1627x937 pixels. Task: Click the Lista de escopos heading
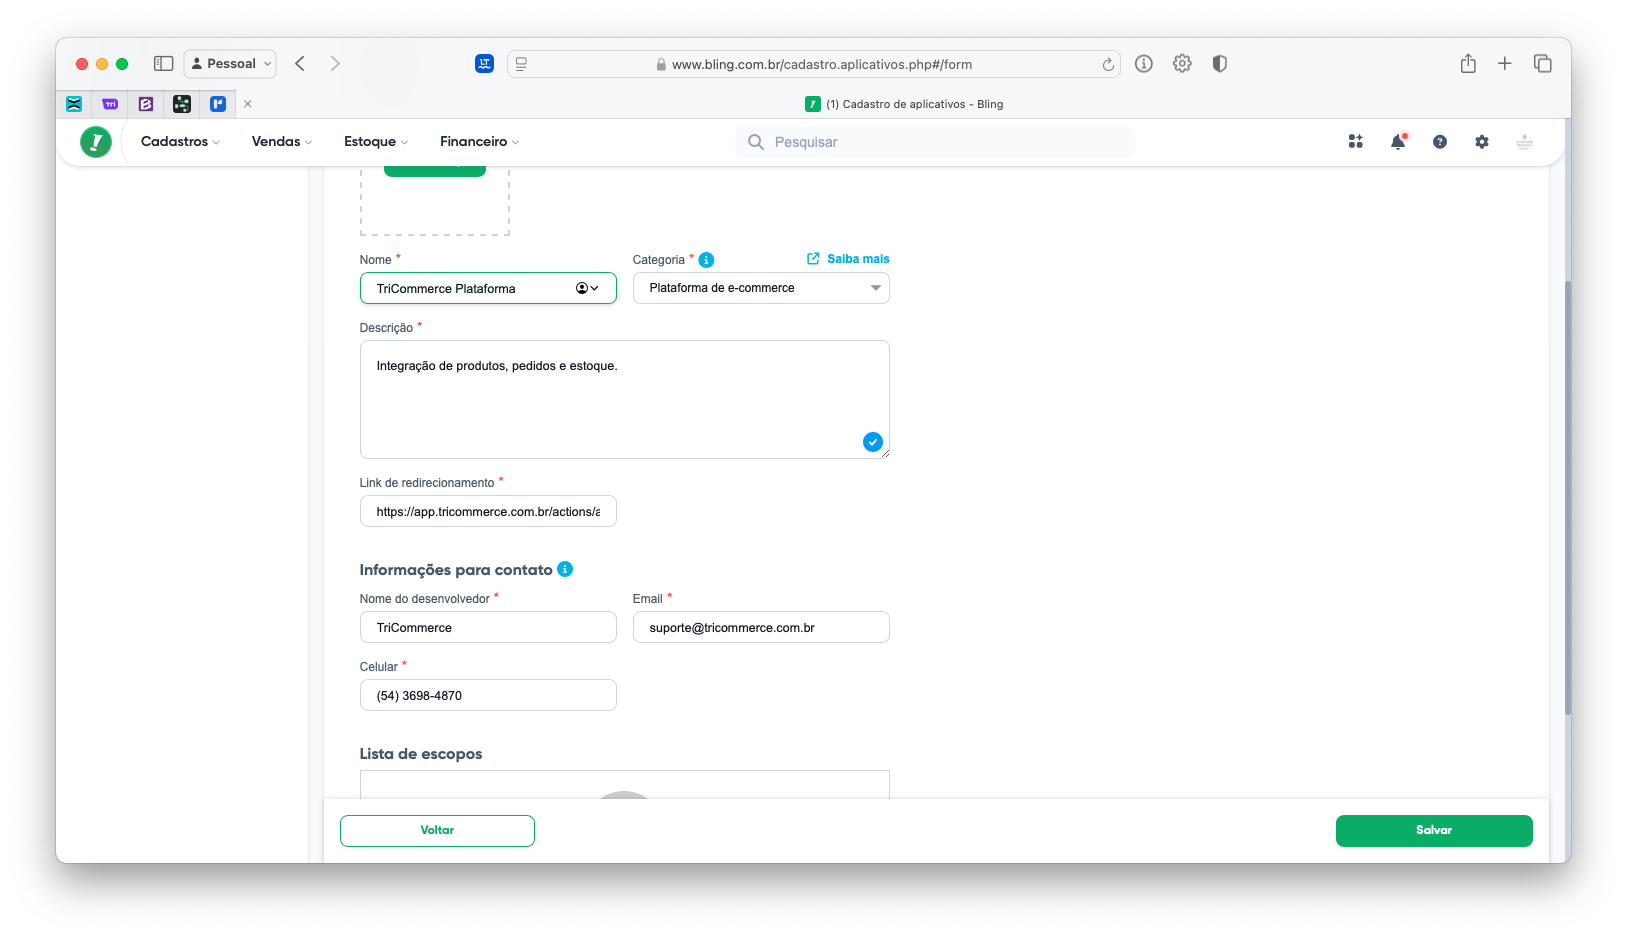click(x=421, y=754)
